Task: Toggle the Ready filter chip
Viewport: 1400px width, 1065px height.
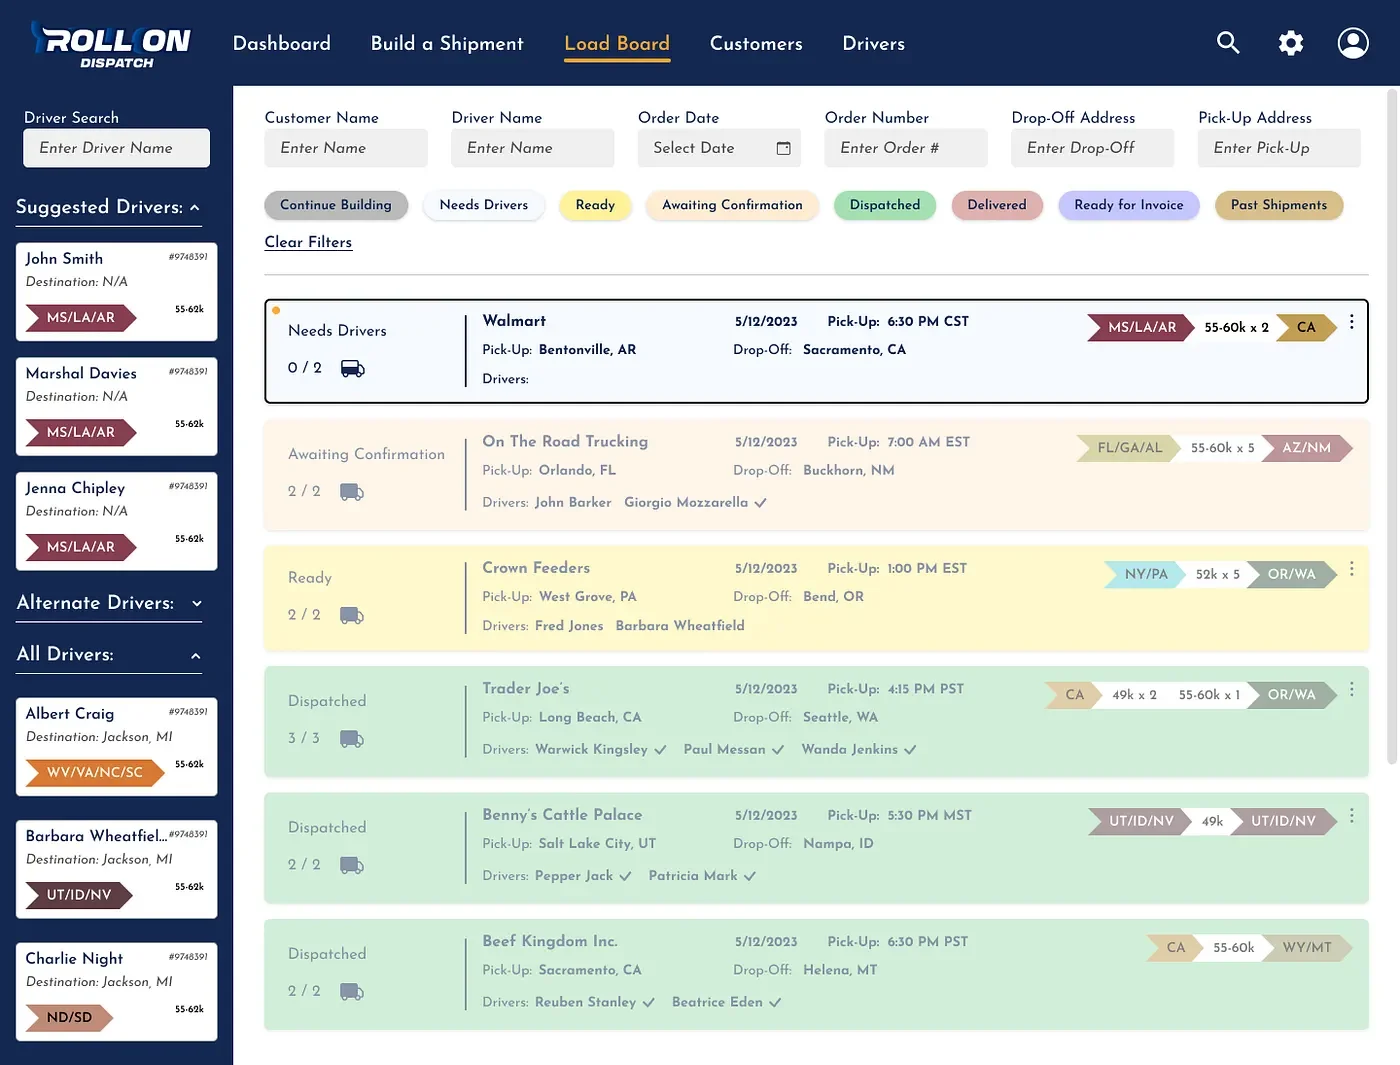Action: click(x=595, y=205)
